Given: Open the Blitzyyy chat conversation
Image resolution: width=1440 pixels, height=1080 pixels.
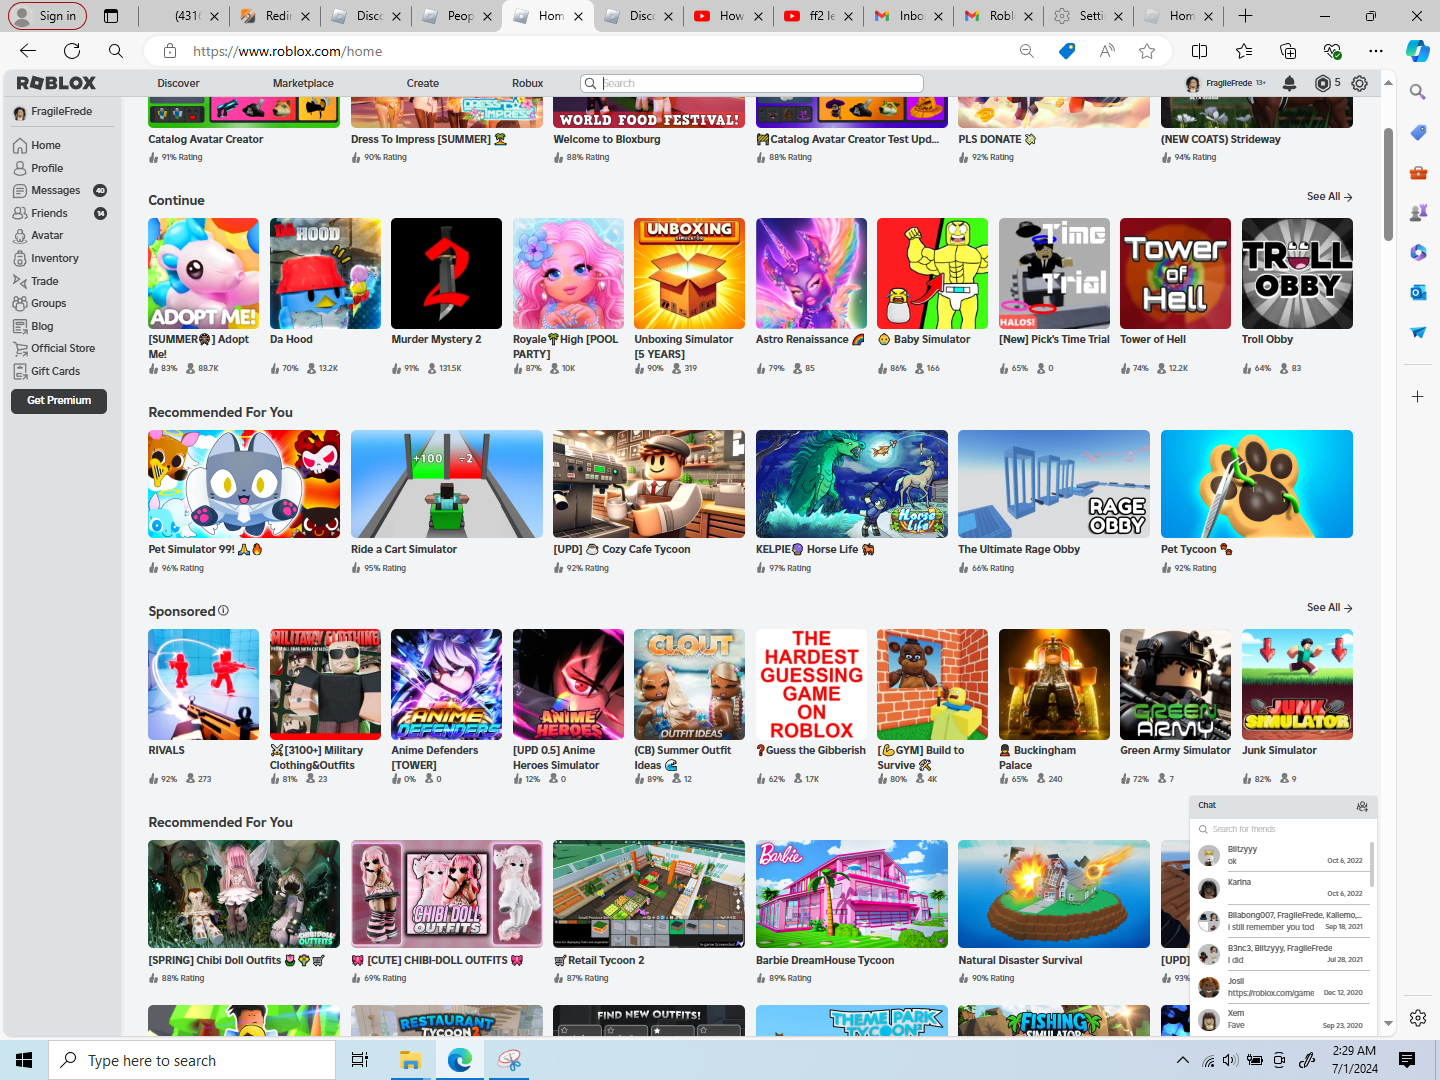Looking at the screenshot, I should click(1282, 855).
